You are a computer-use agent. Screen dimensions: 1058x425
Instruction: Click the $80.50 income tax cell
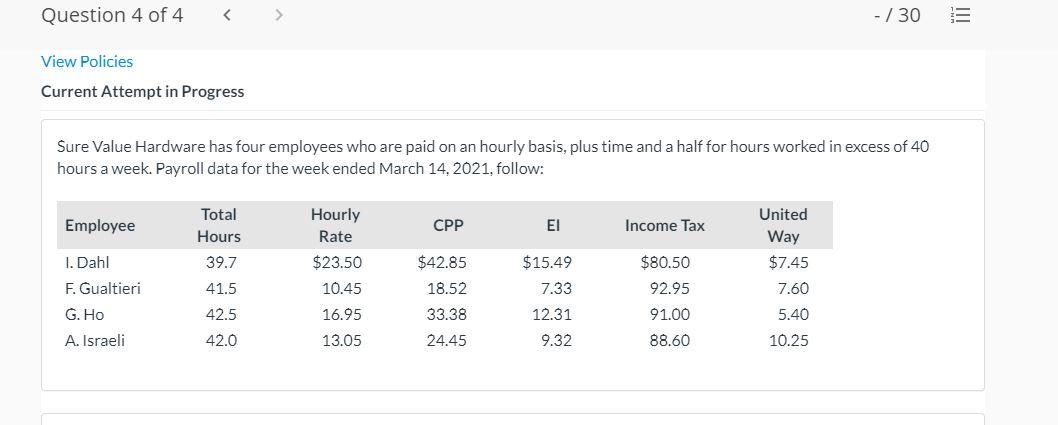click(665, 262)
